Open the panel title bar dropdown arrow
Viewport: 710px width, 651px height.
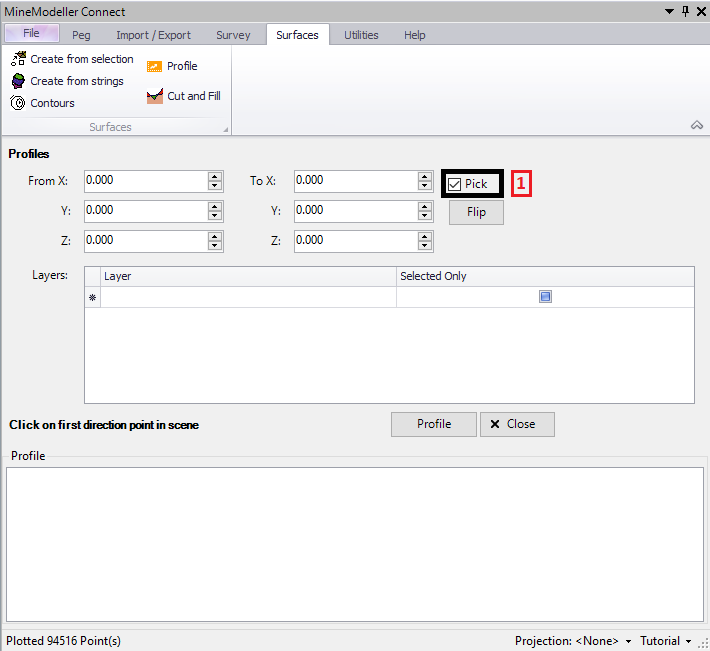tap(669, 11)
